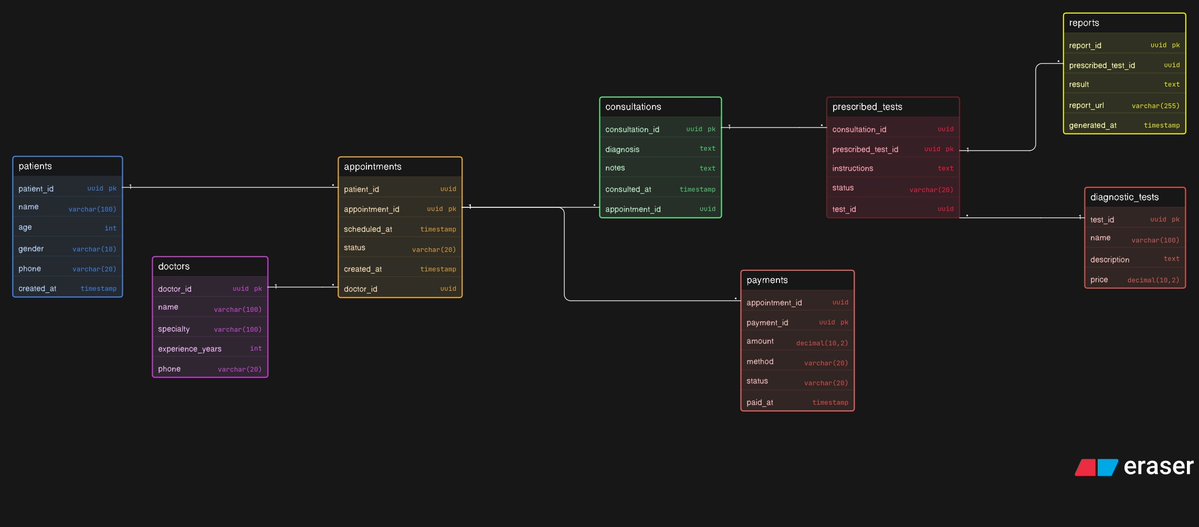Select the diagnostic_tests table header
Viewport: 1199px width, 527px height.
[x=1135, y=197]
